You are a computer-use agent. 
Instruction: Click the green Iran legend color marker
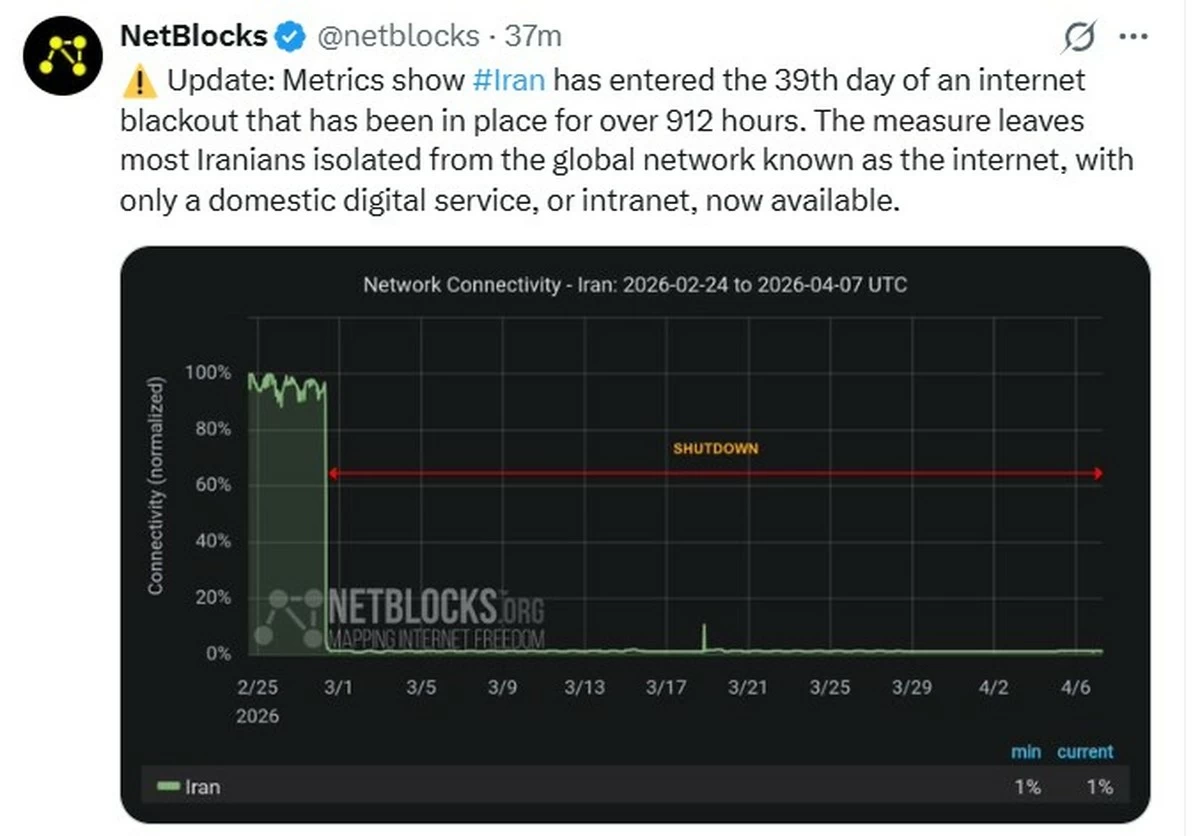coord(169,787)
